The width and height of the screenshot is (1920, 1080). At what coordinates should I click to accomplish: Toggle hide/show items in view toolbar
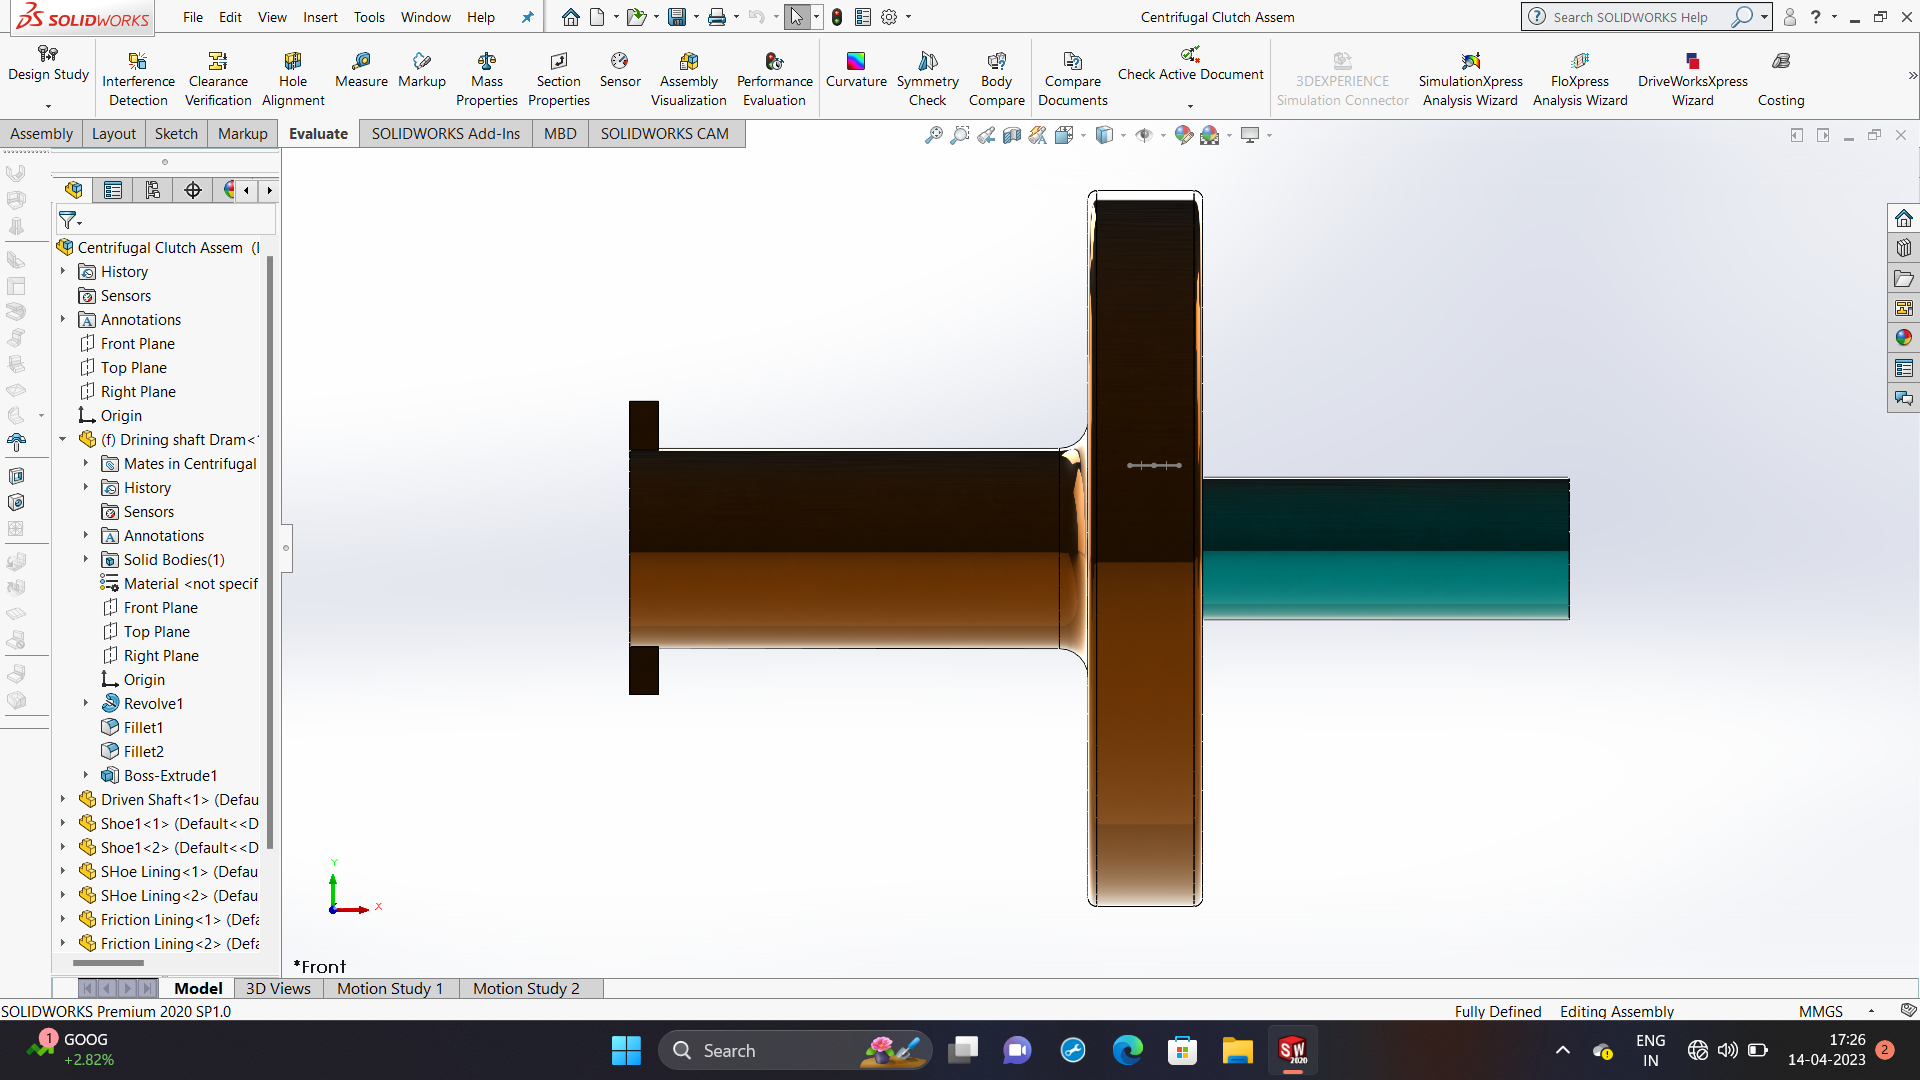coord(1144,135)
